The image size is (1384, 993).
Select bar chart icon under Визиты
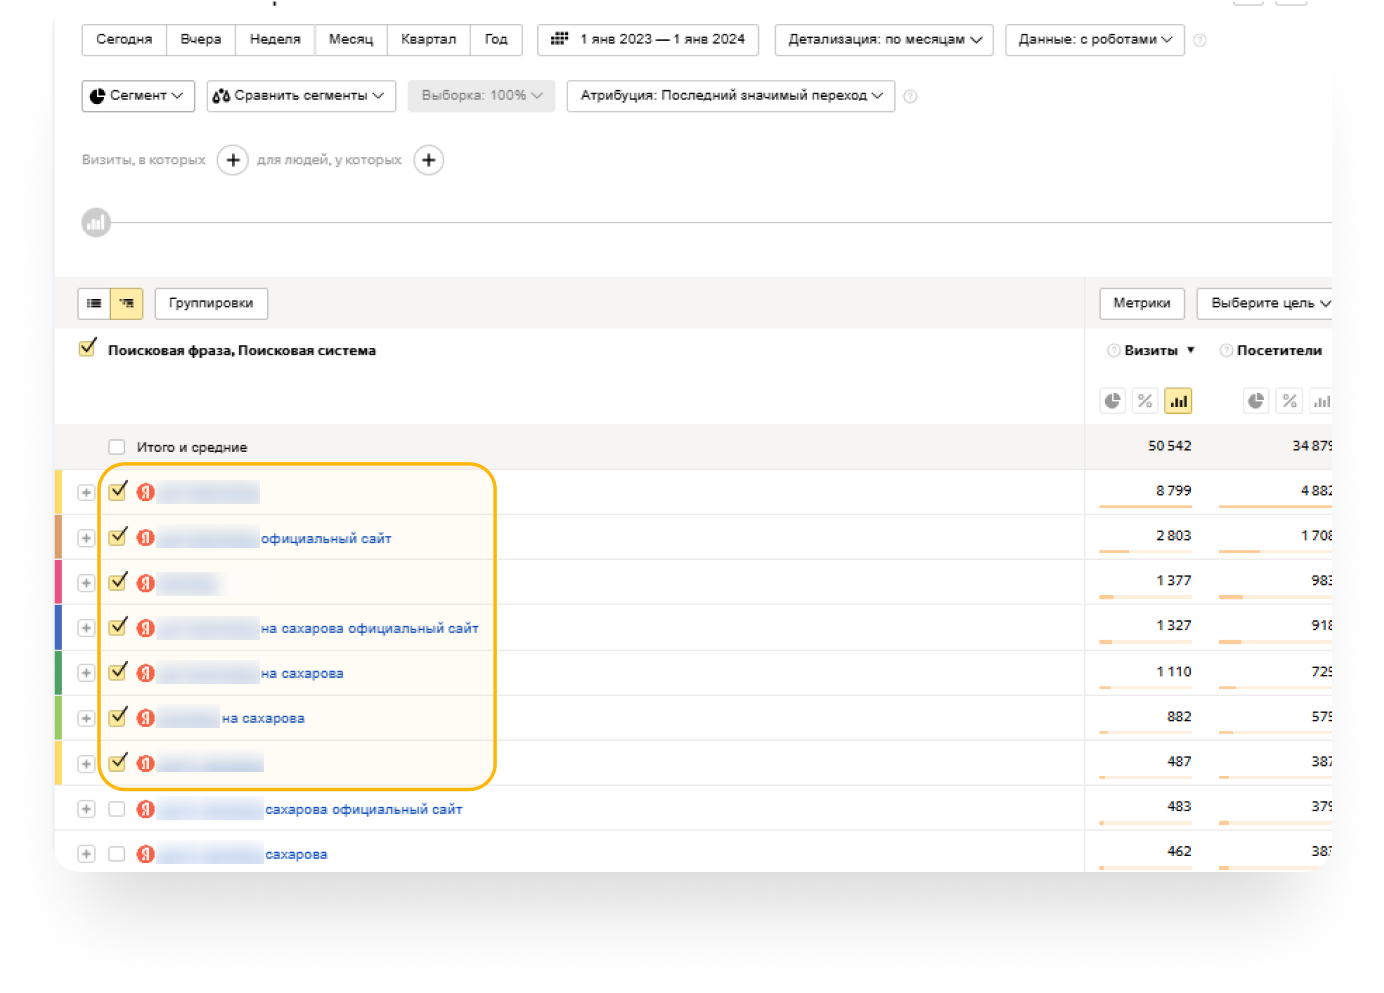1178,401
